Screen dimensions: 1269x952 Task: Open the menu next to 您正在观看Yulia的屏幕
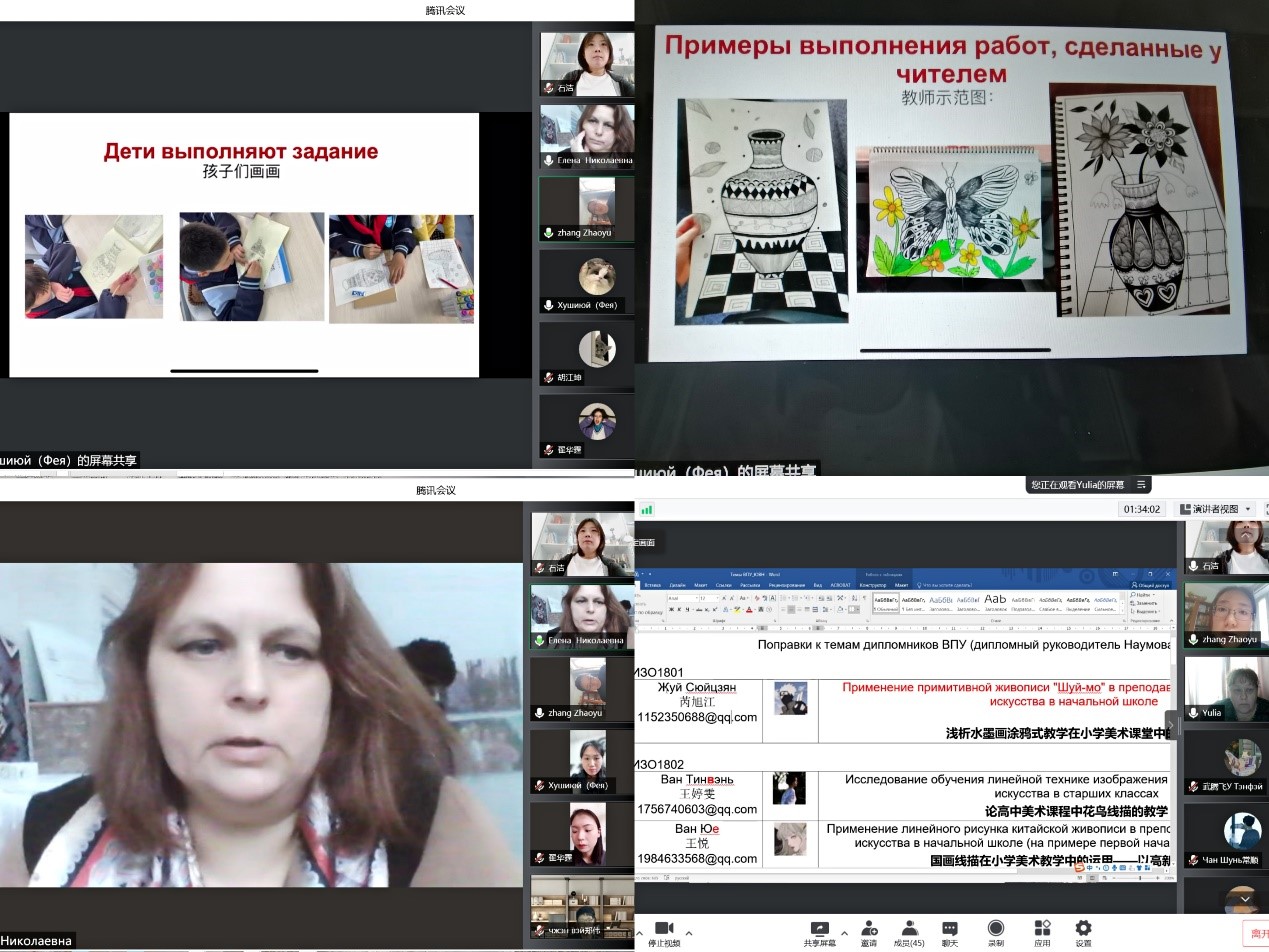tap(1141, 485)
